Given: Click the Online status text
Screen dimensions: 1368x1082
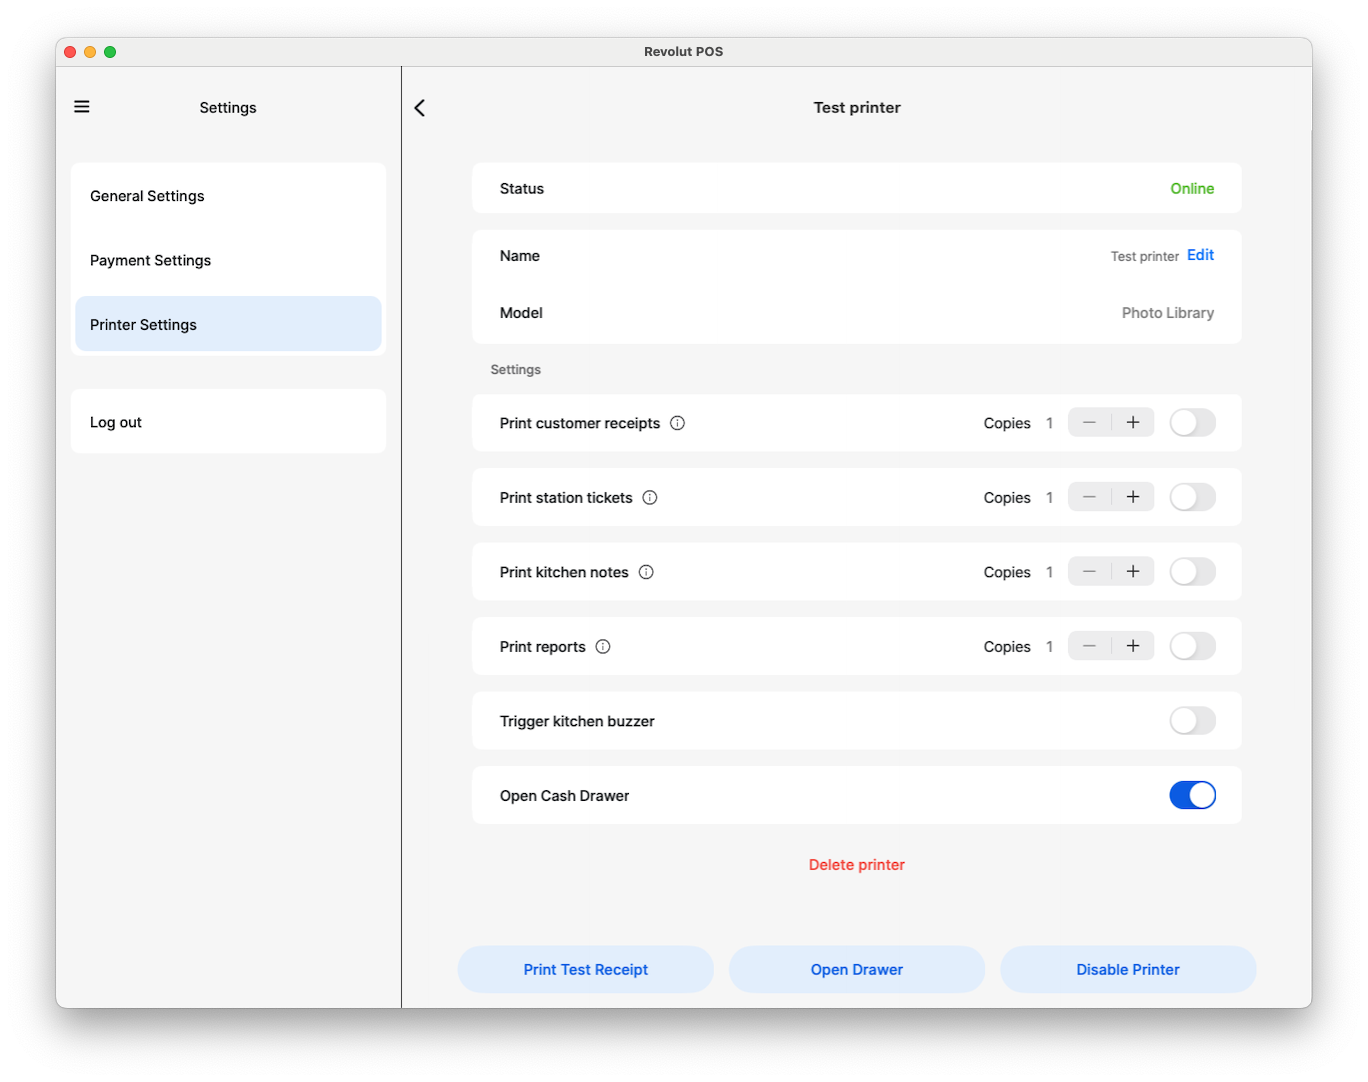Looking at the screenshot, I should click(1192, 189).
